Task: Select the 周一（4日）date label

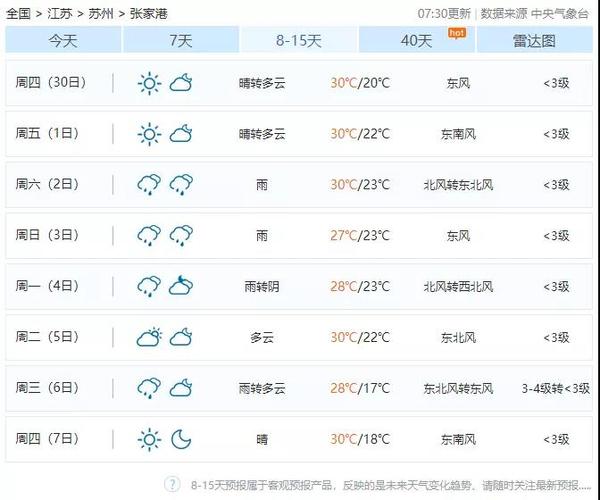Action: tap(47, 286)
